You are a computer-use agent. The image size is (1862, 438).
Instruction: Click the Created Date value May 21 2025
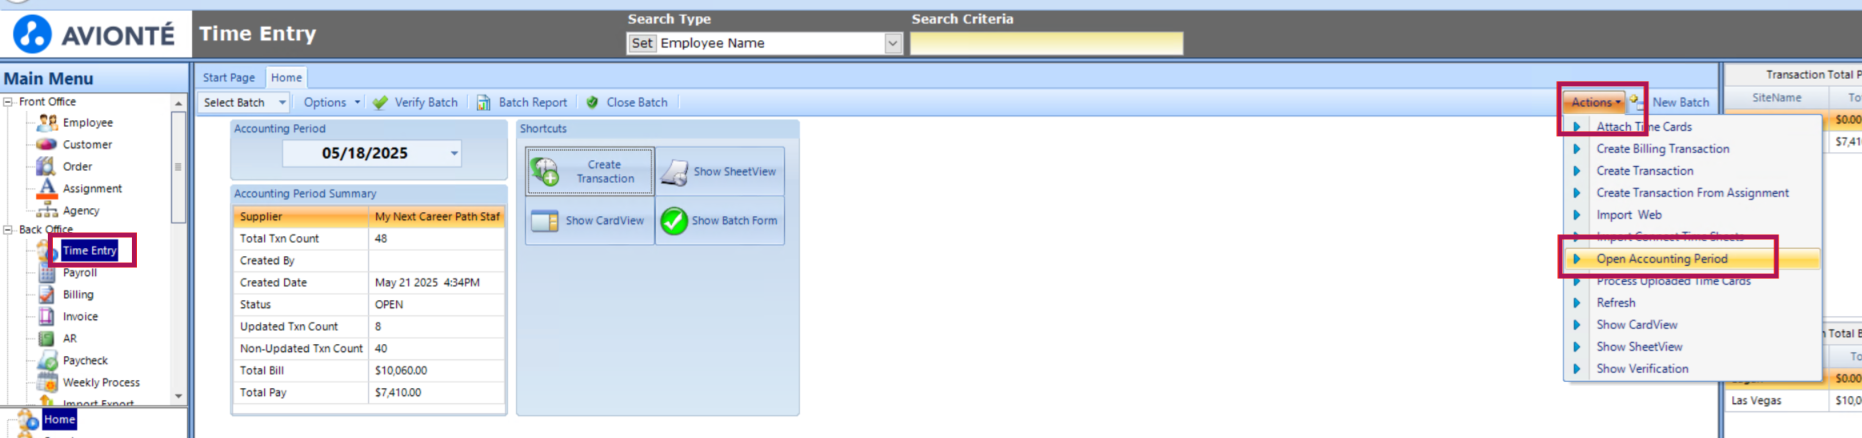[437, 282]
